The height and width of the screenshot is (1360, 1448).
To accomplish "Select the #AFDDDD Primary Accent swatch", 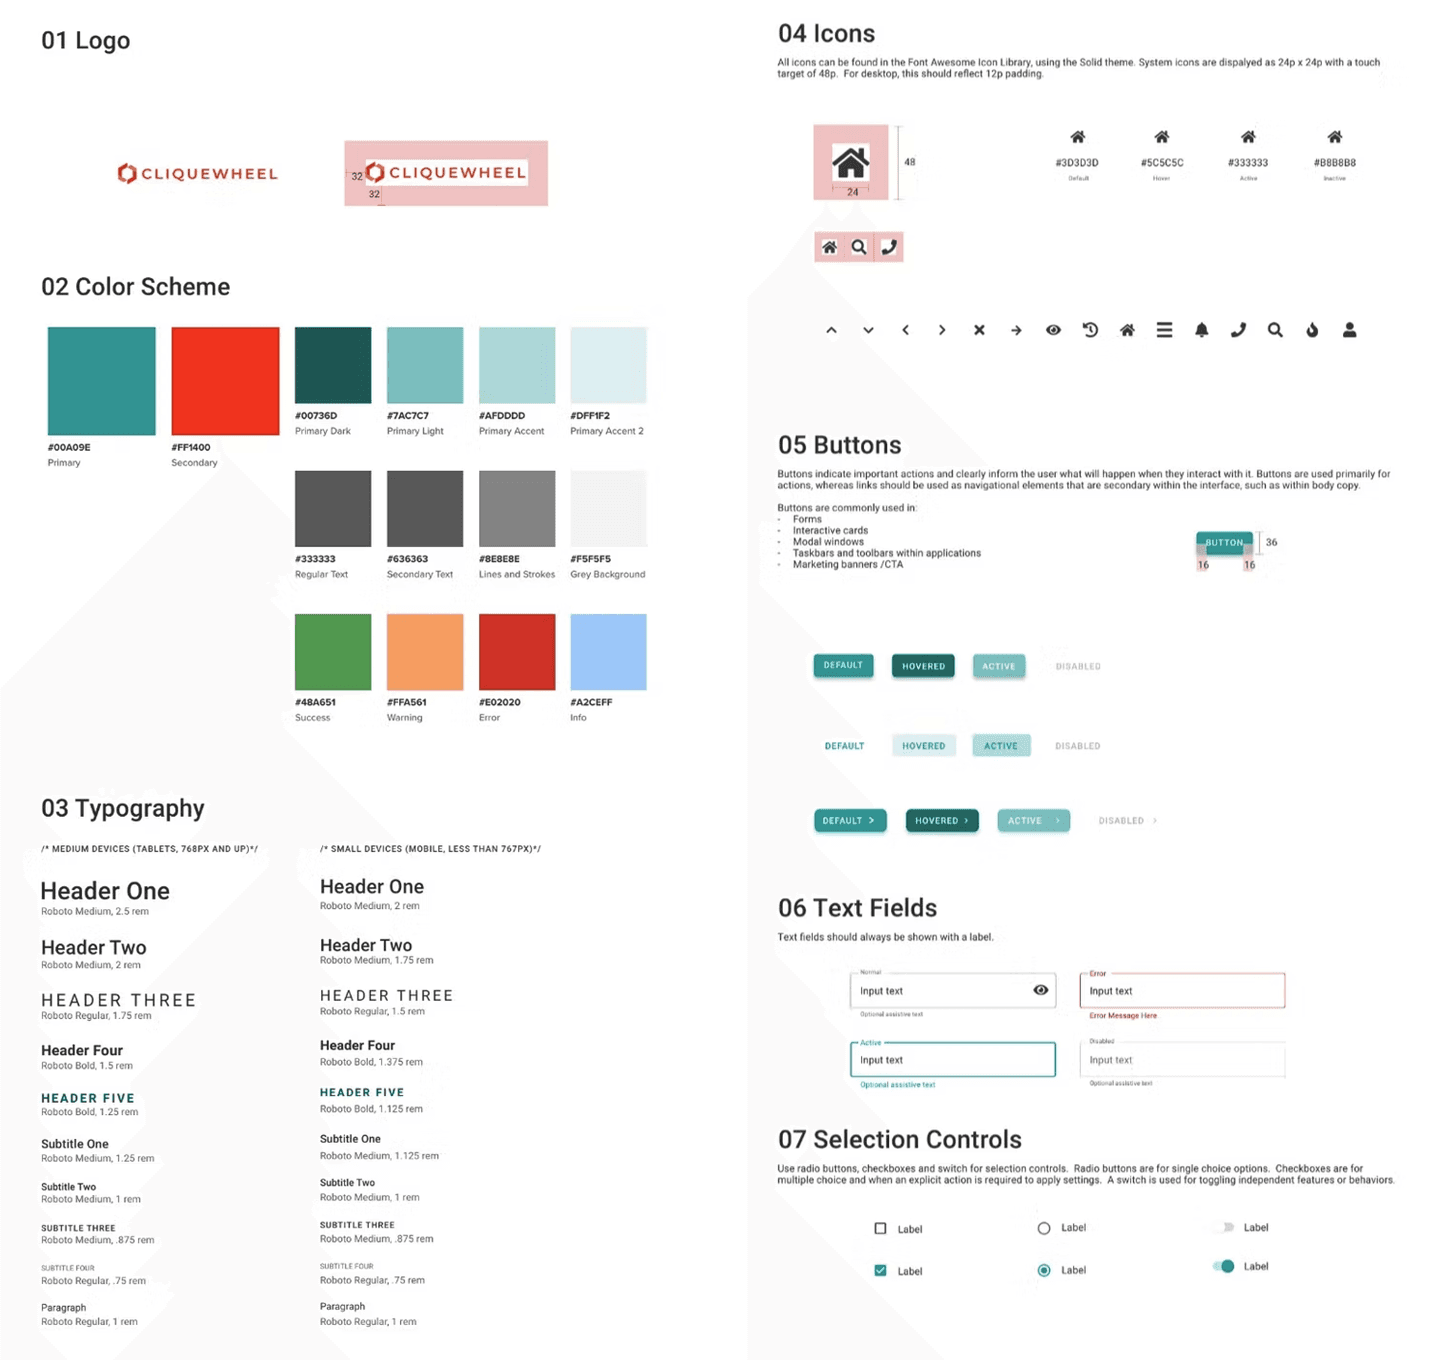I will pos(517,365).
